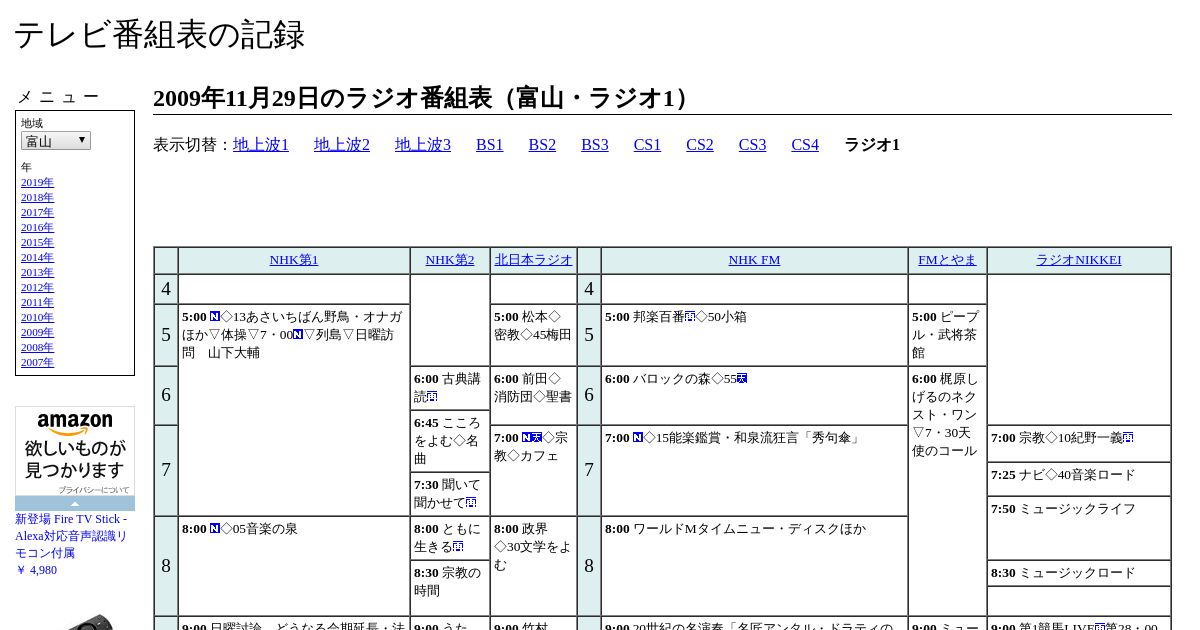Open the 2013年 year link

coord(37,272)
